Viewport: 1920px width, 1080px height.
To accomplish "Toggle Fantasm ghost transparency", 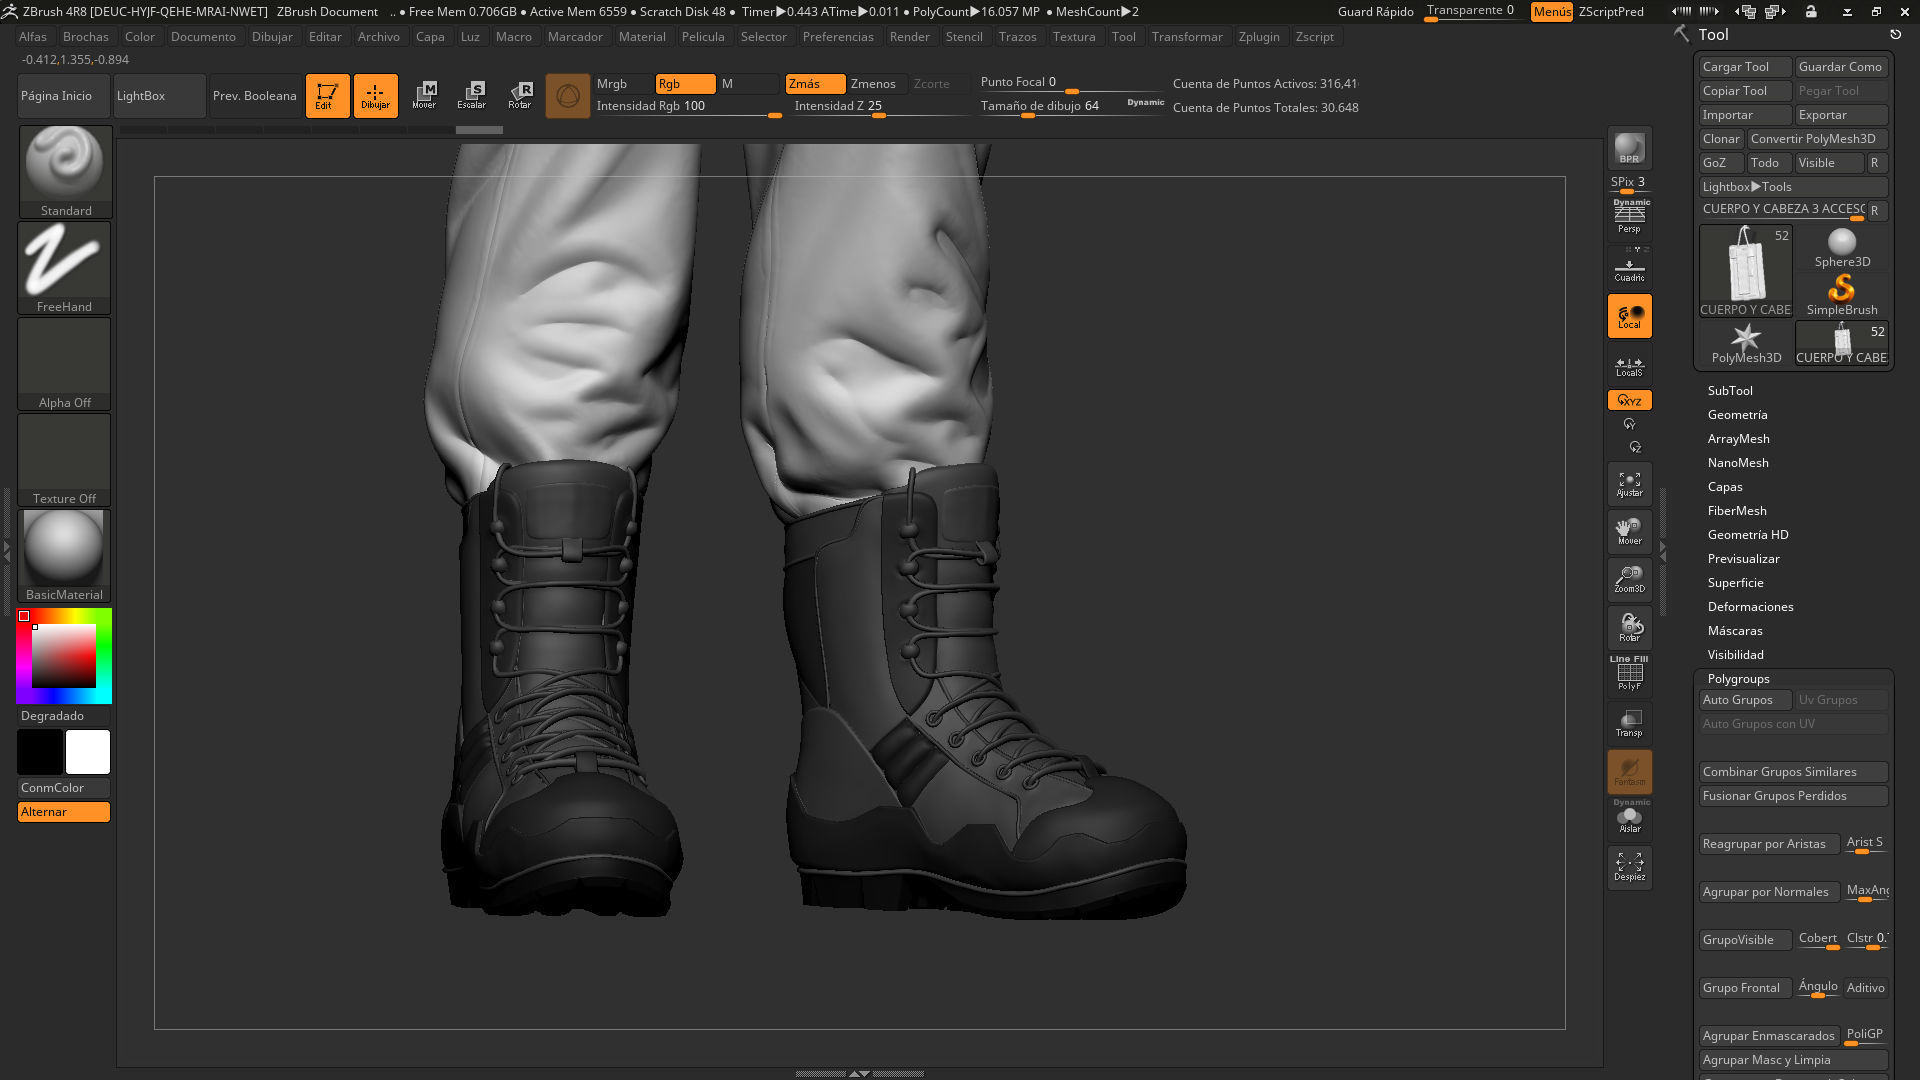I will [x=1629, y=771].
